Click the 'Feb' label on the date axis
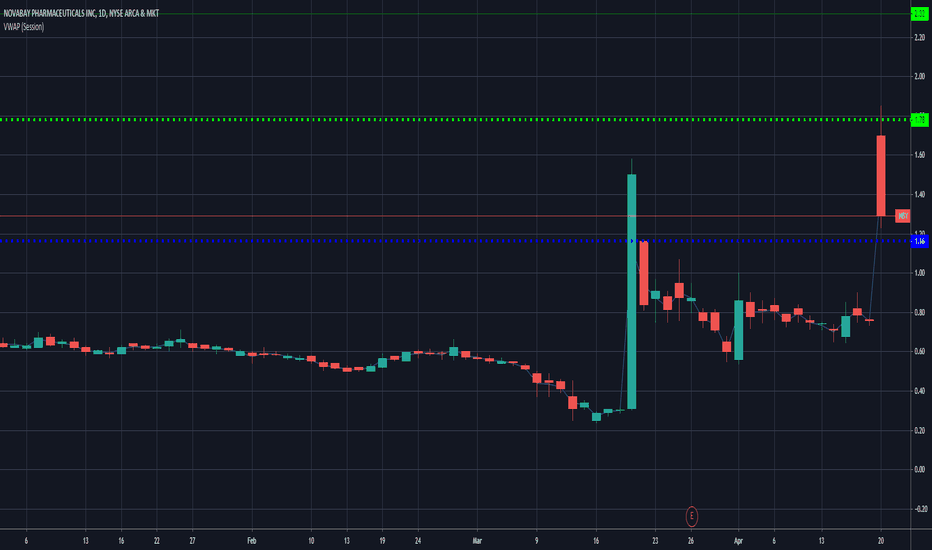 coord(251,540)
